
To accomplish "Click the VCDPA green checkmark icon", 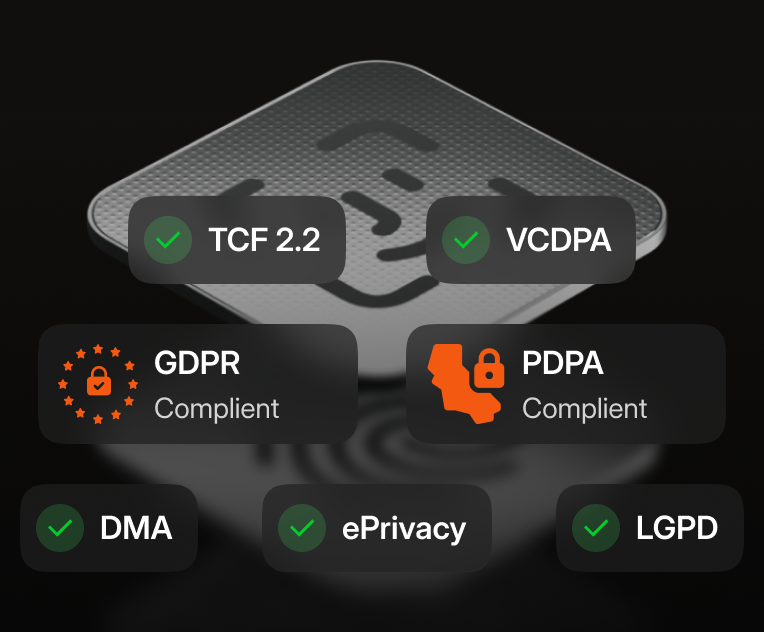I will 466,240.
